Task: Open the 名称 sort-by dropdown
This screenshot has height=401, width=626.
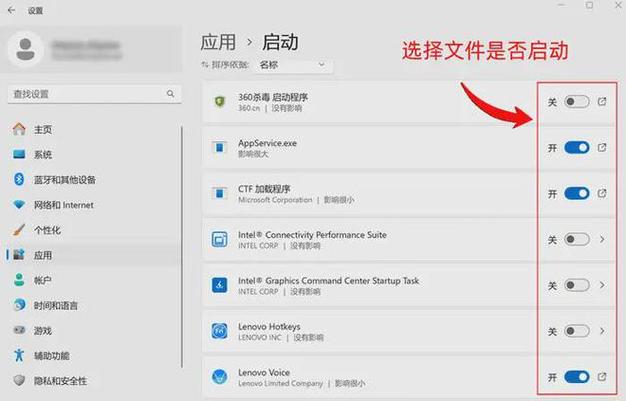Action: tap(293, 65)
